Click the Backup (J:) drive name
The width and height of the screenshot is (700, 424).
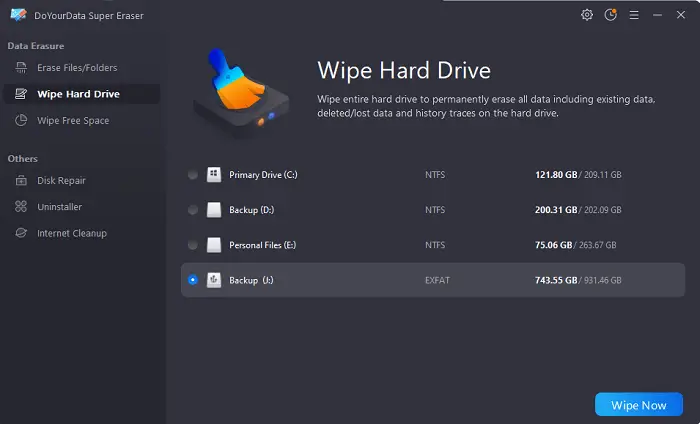251,280
